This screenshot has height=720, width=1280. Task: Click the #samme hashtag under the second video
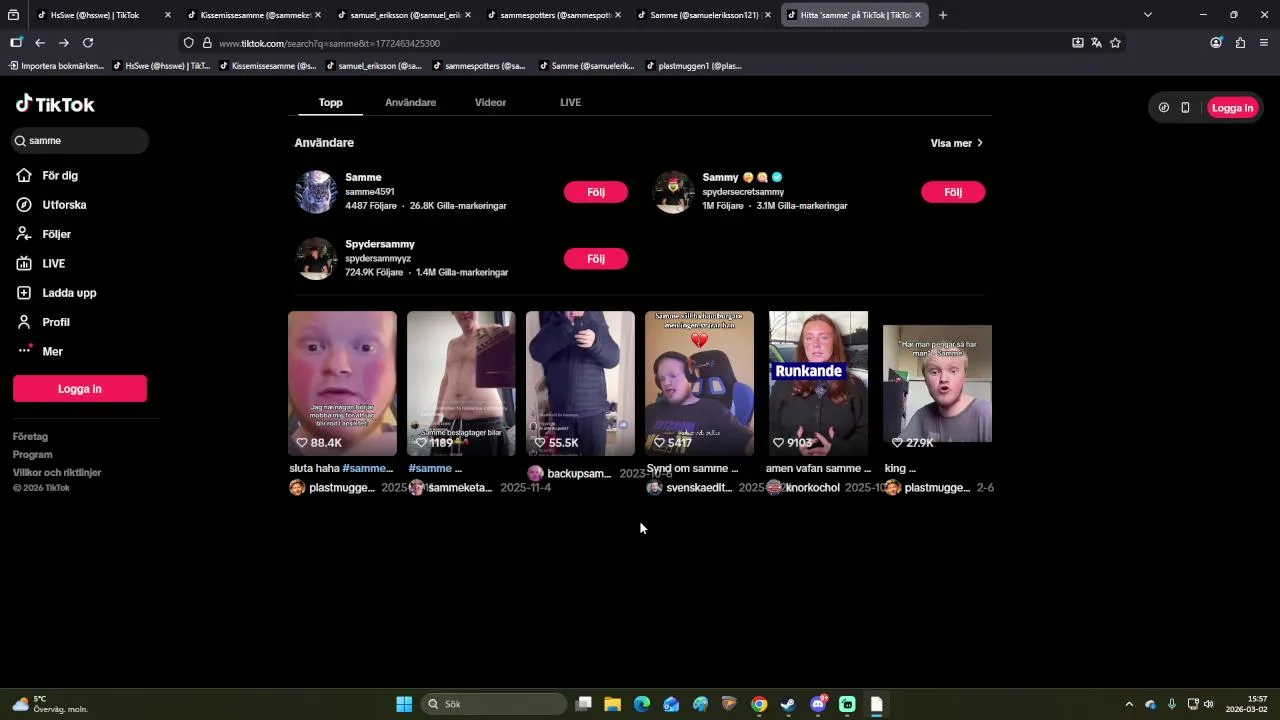[430, 468]
